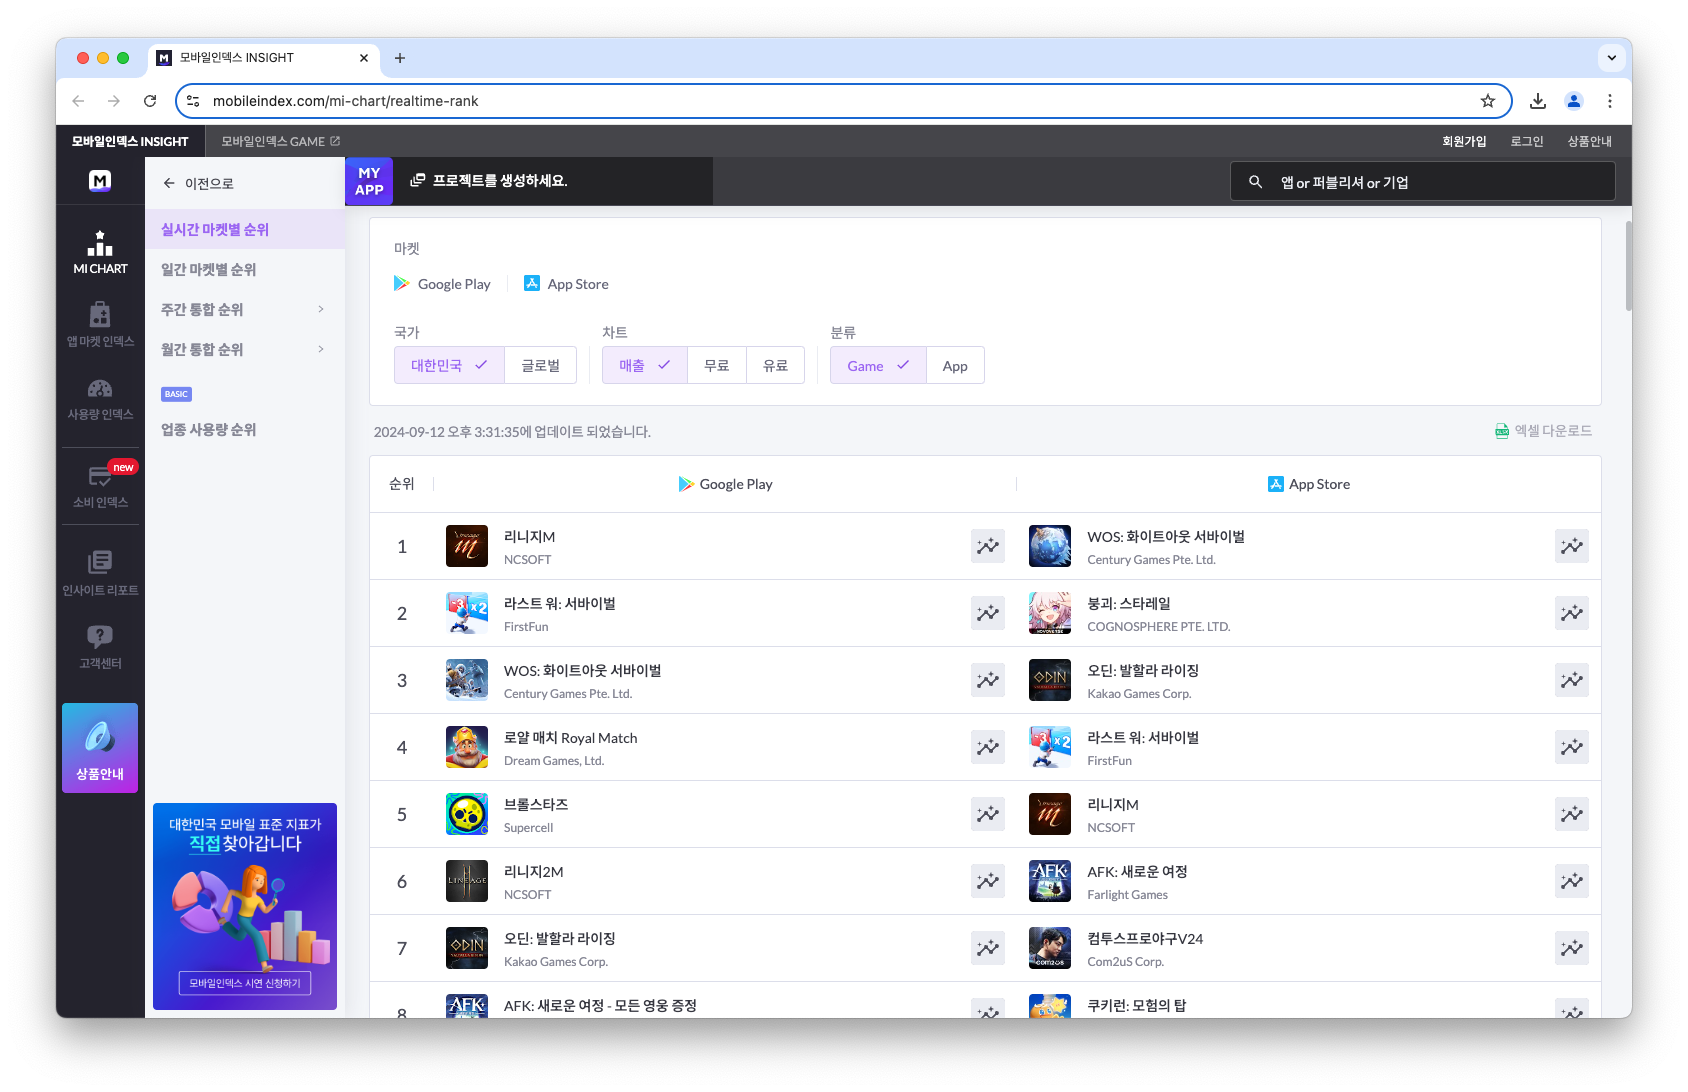Open 소비 인덱스 sidebar icon
Image resolution: width=1688 pixels, height=1092 pixels.
[100, 486]
